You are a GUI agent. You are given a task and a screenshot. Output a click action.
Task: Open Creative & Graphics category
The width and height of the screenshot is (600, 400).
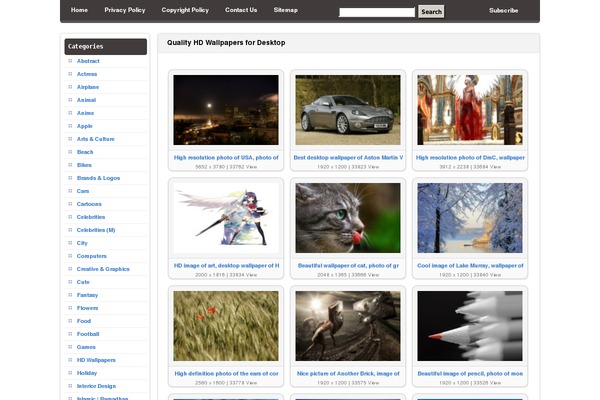pyautogui.click(x=103, y=269)
